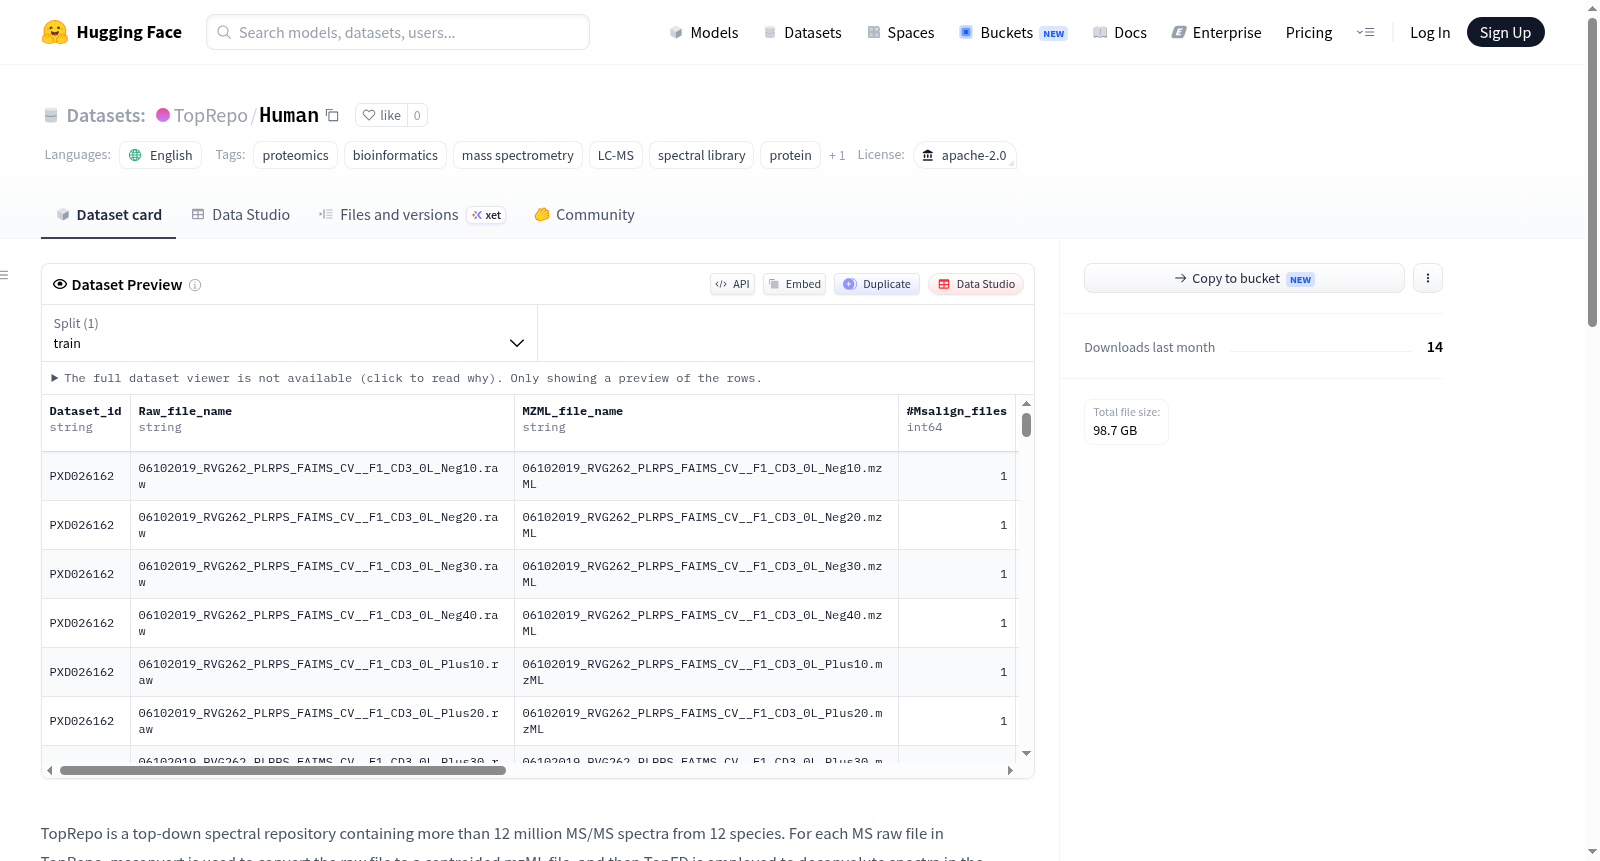Copy dataset name with the copy icon
This screenshot has width=1600, height=861.
click(333, 115)
